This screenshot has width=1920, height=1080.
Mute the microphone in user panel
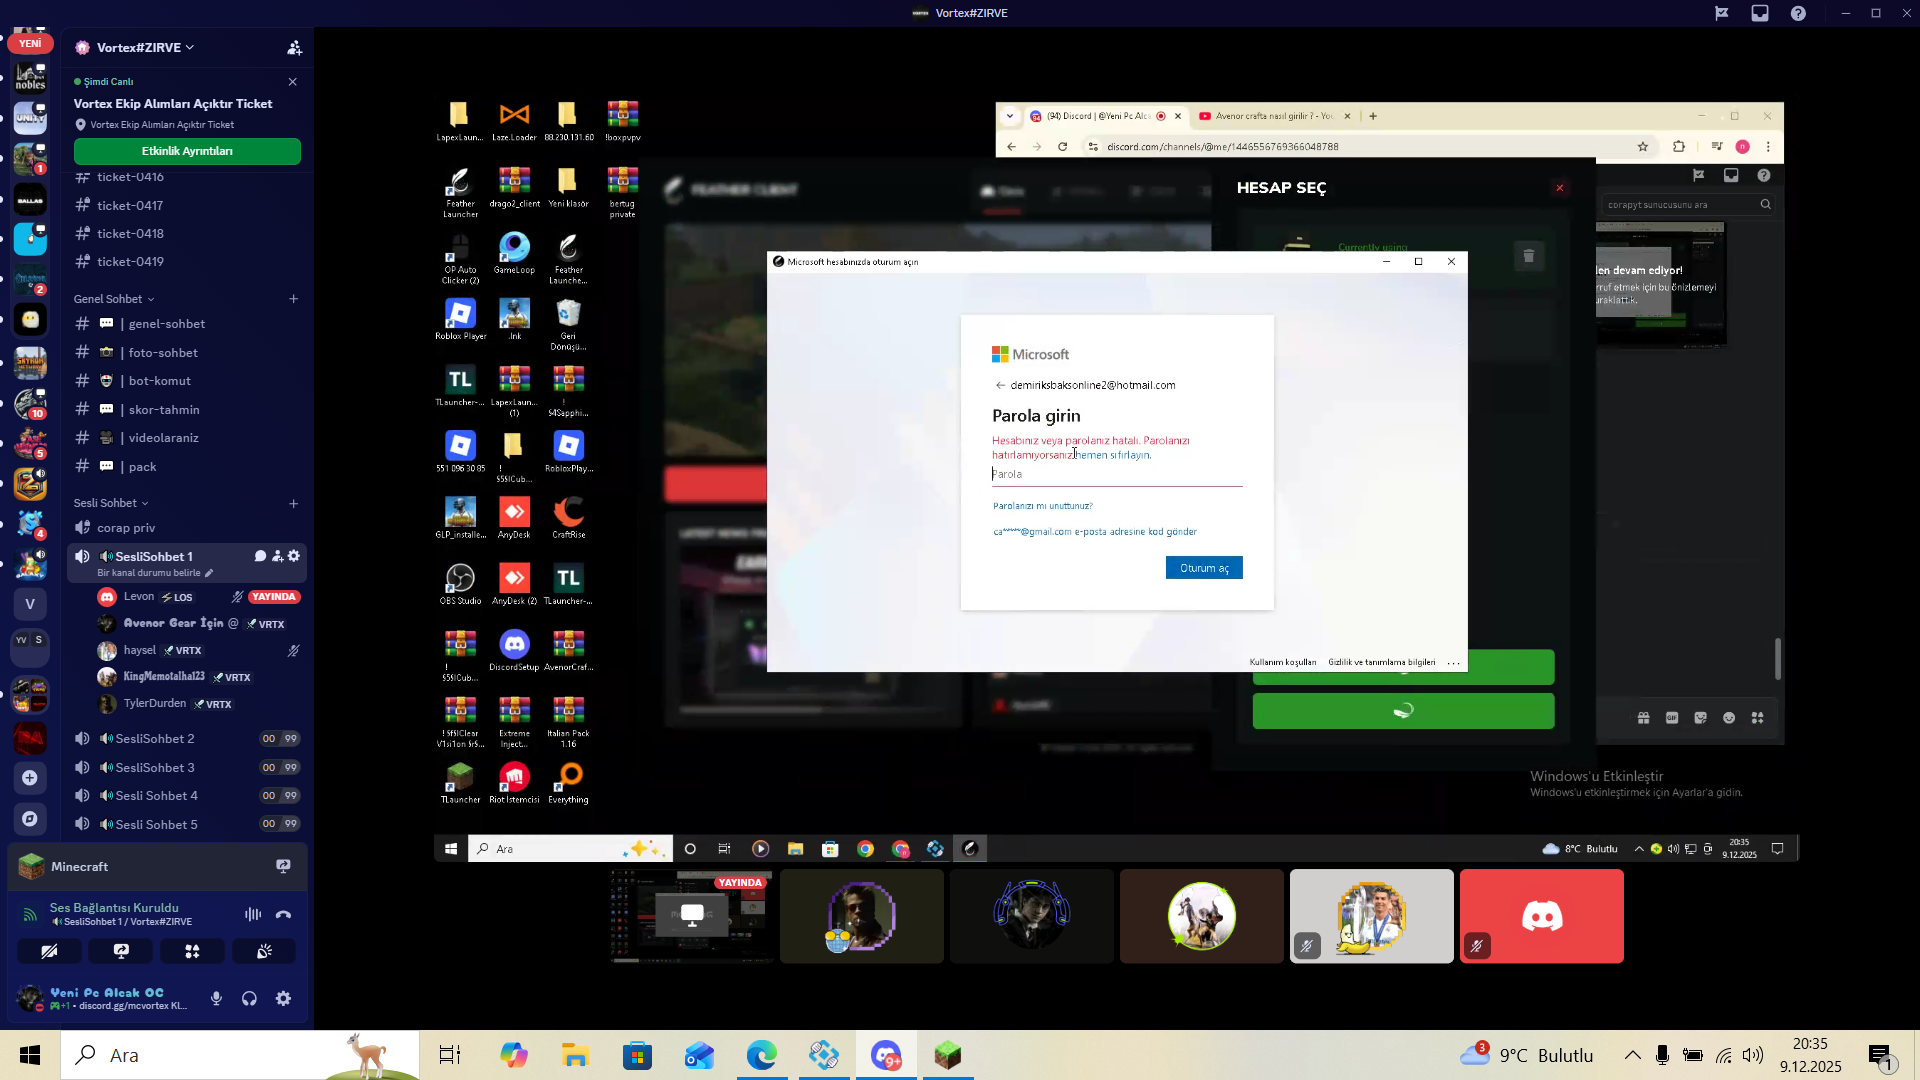216,998
